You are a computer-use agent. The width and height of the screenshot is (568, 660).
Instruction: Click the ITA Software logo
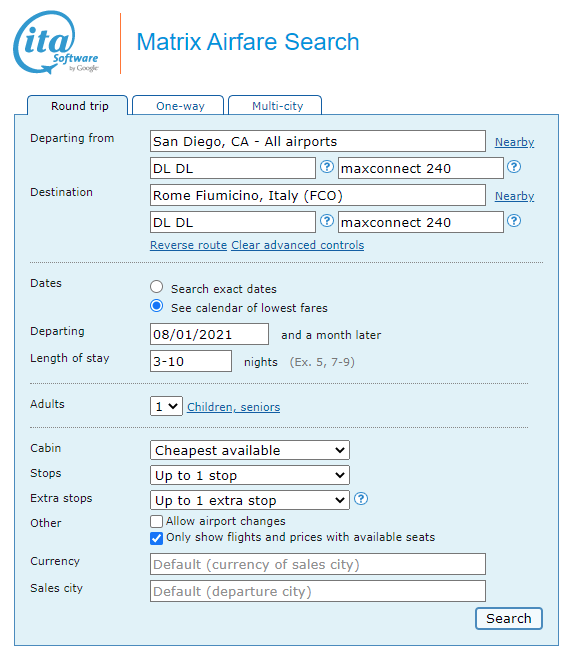(56, 42)
